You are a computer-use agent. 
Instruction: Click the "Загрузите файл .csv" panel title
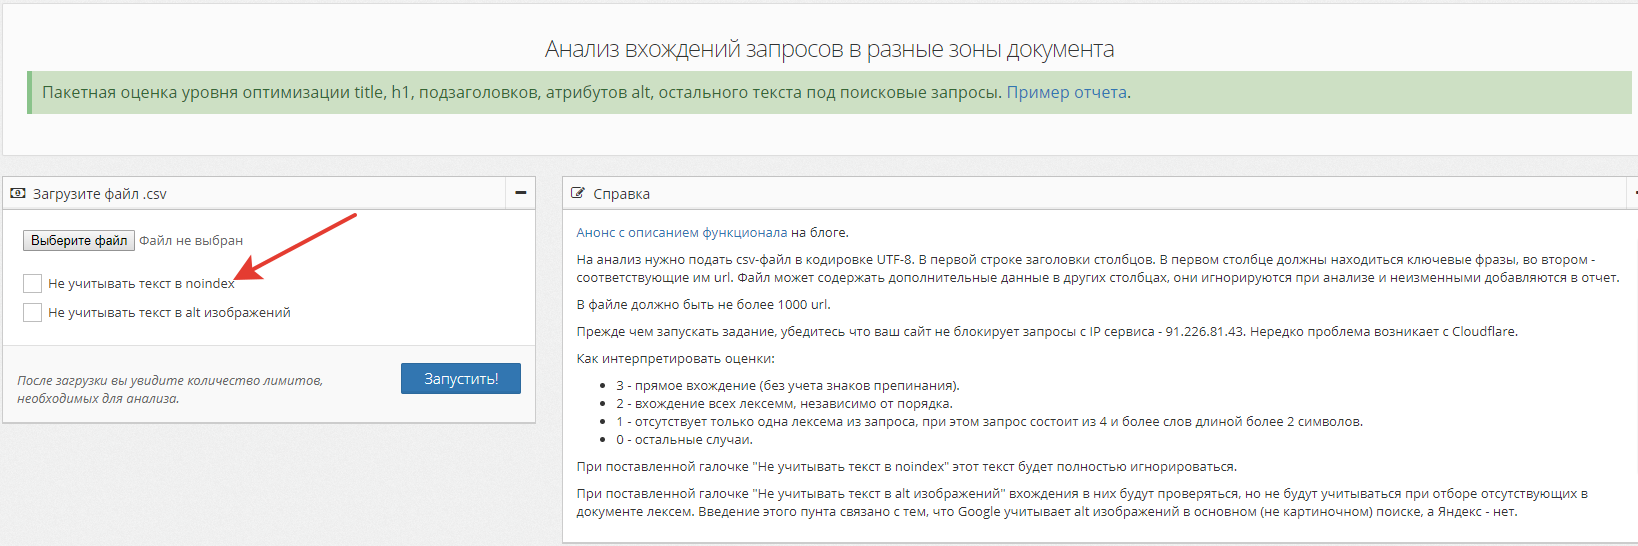click(99, 194)
